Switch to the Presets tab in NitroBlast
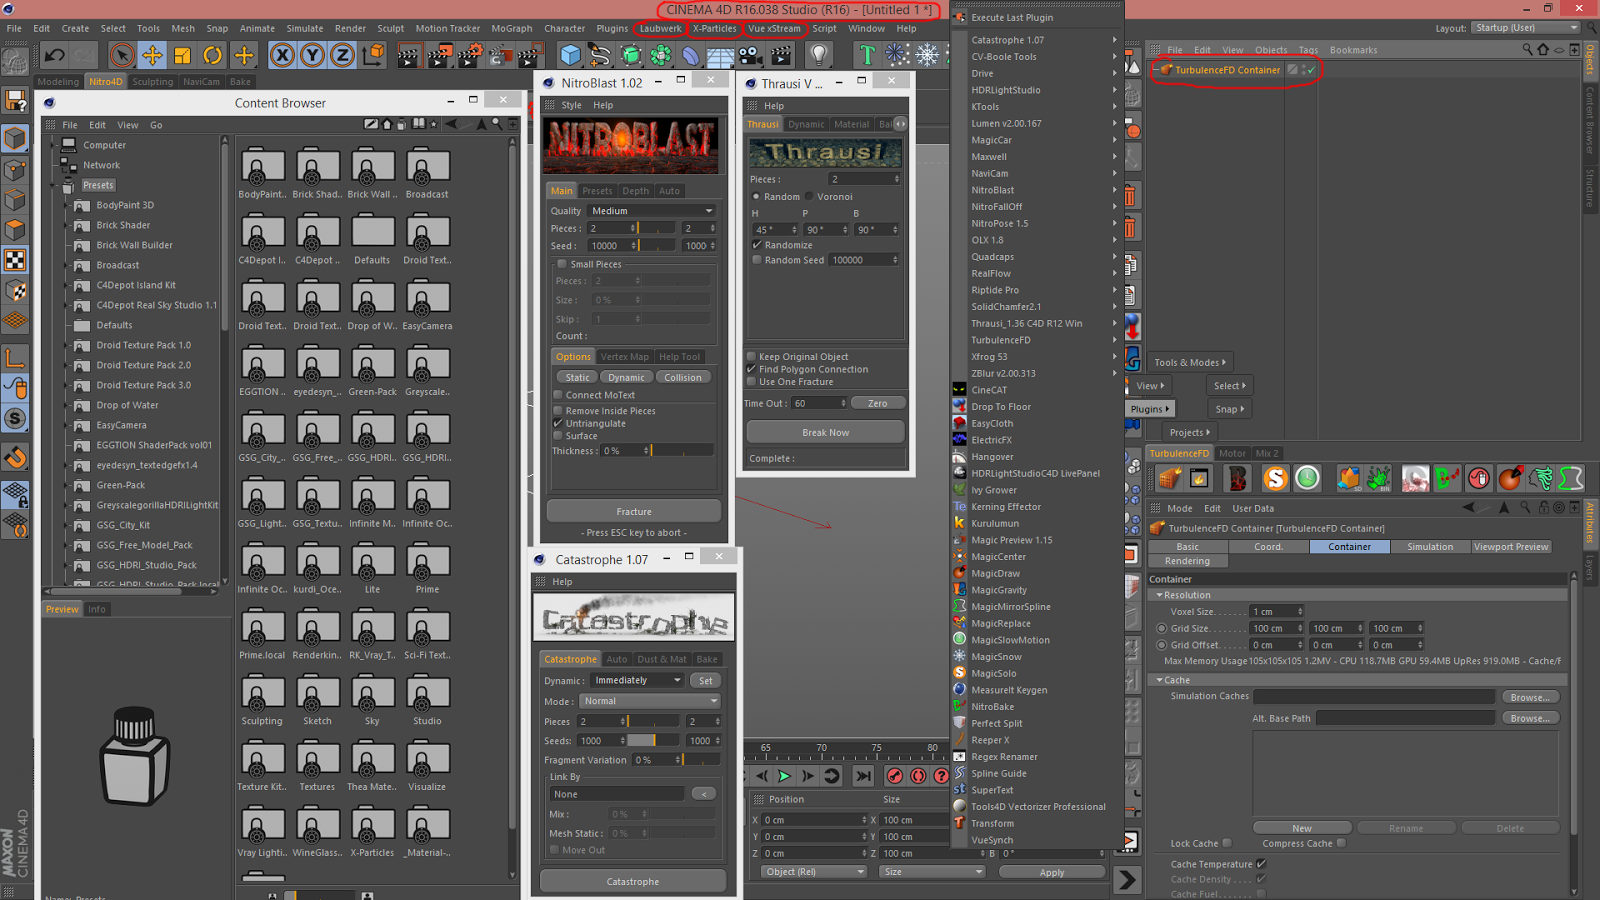The image size is (1600, 900). 597,191
